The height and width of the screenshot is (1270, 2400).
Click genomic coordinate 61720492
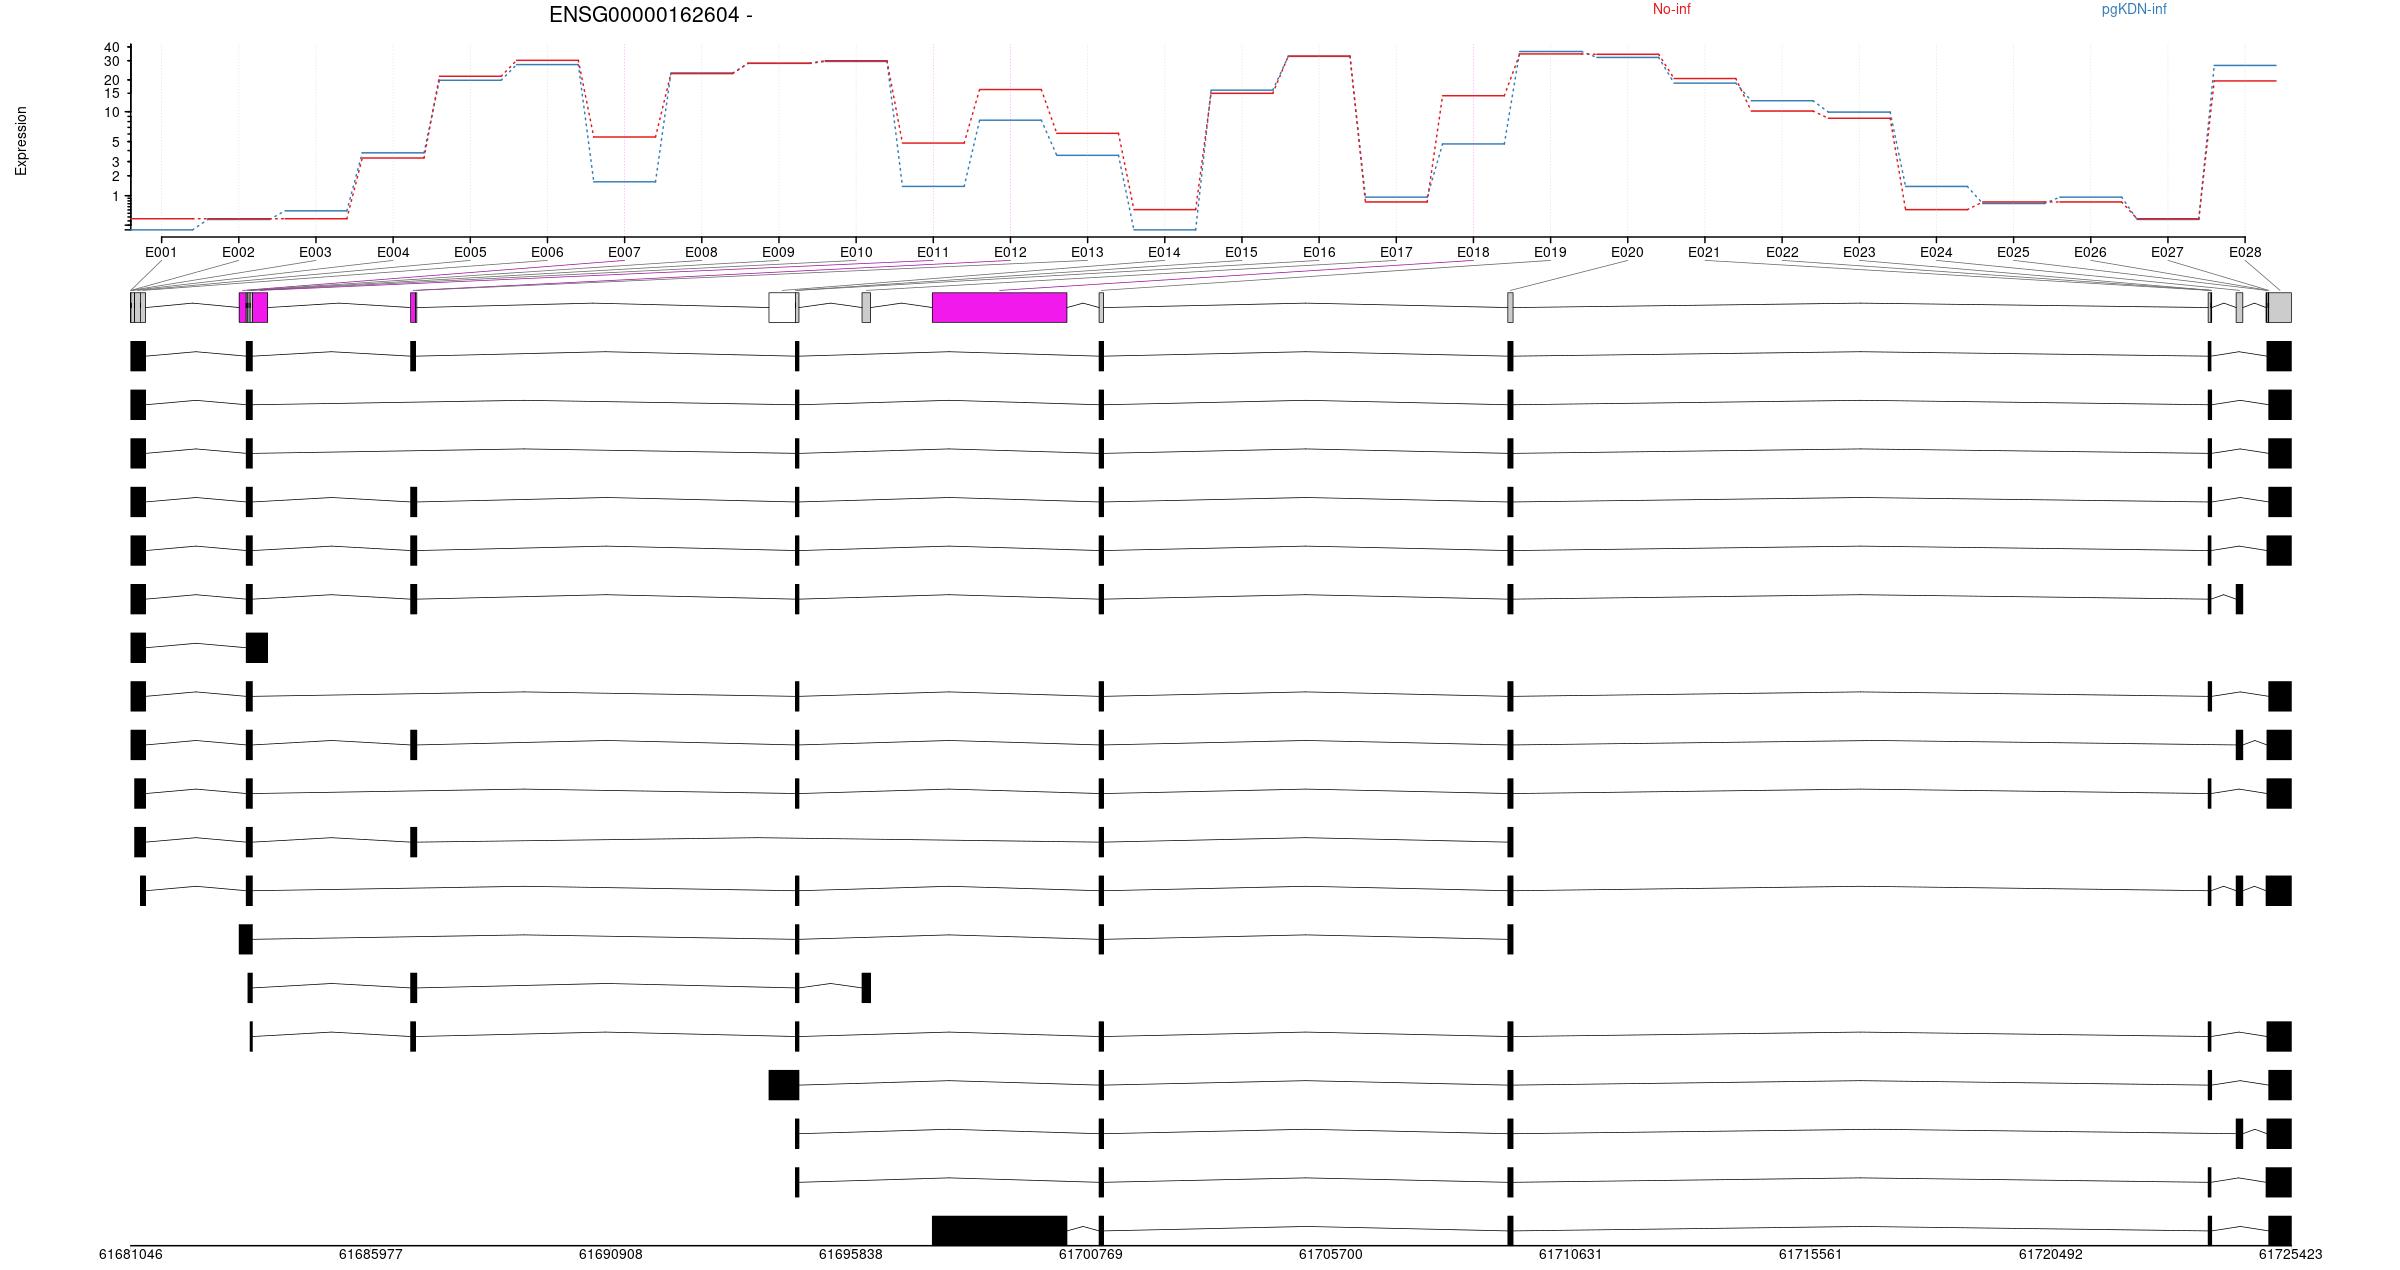click(2050, 1254)
